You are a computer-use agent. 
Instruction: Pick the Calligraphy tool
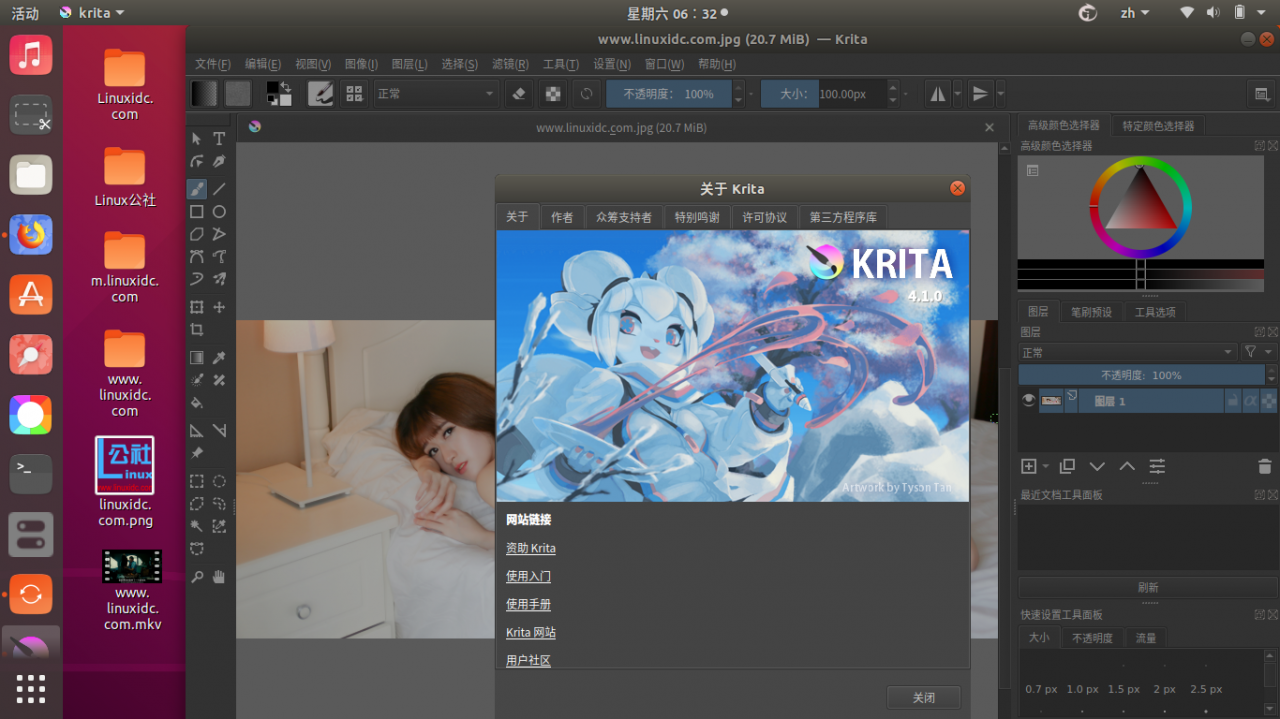coord(219,161)
